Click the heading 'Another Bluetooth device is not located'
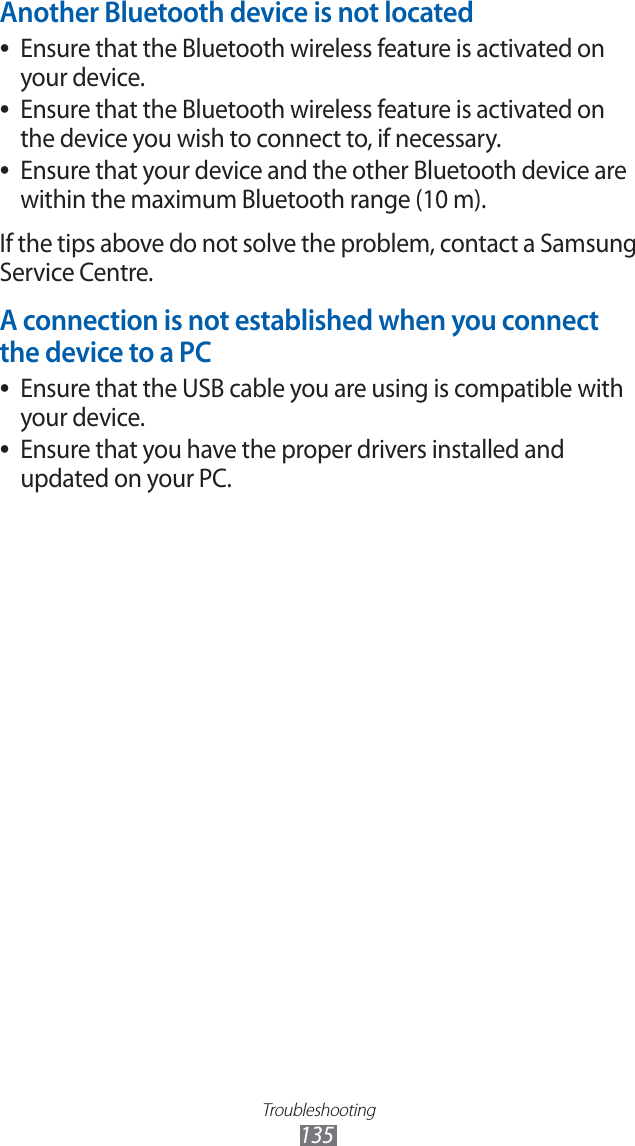Viewport: 635px width, 1146px height. [237, 14]
